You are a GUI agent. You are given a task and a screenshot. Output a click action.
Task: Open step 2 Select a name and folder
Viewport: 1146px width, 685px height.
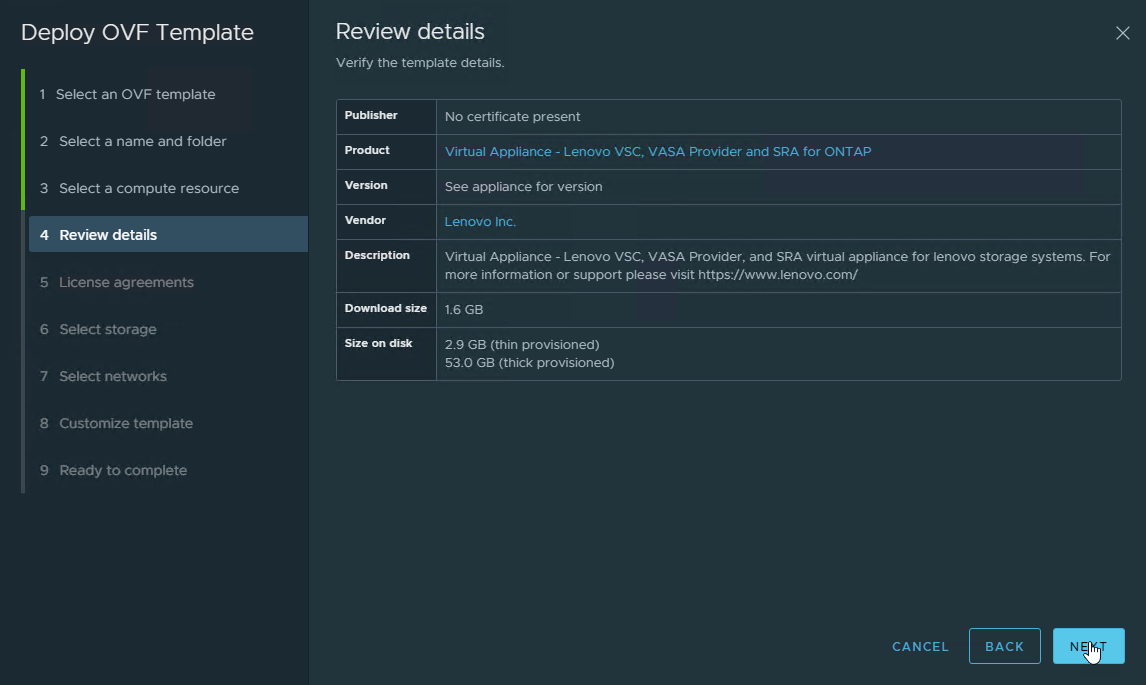pos(142,141)
